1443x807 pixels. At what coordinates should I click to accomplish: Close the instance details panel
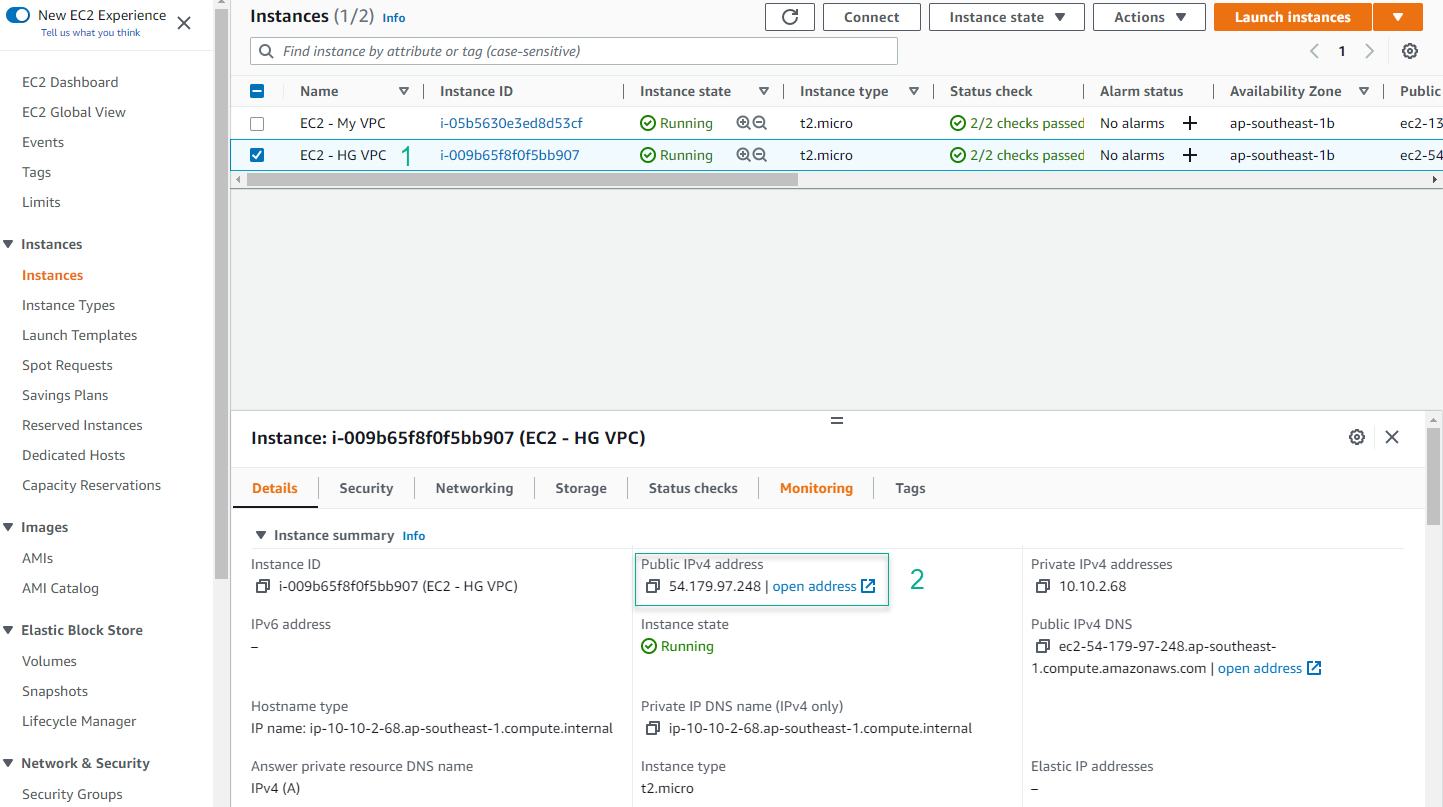click(x=1392, y=437)
